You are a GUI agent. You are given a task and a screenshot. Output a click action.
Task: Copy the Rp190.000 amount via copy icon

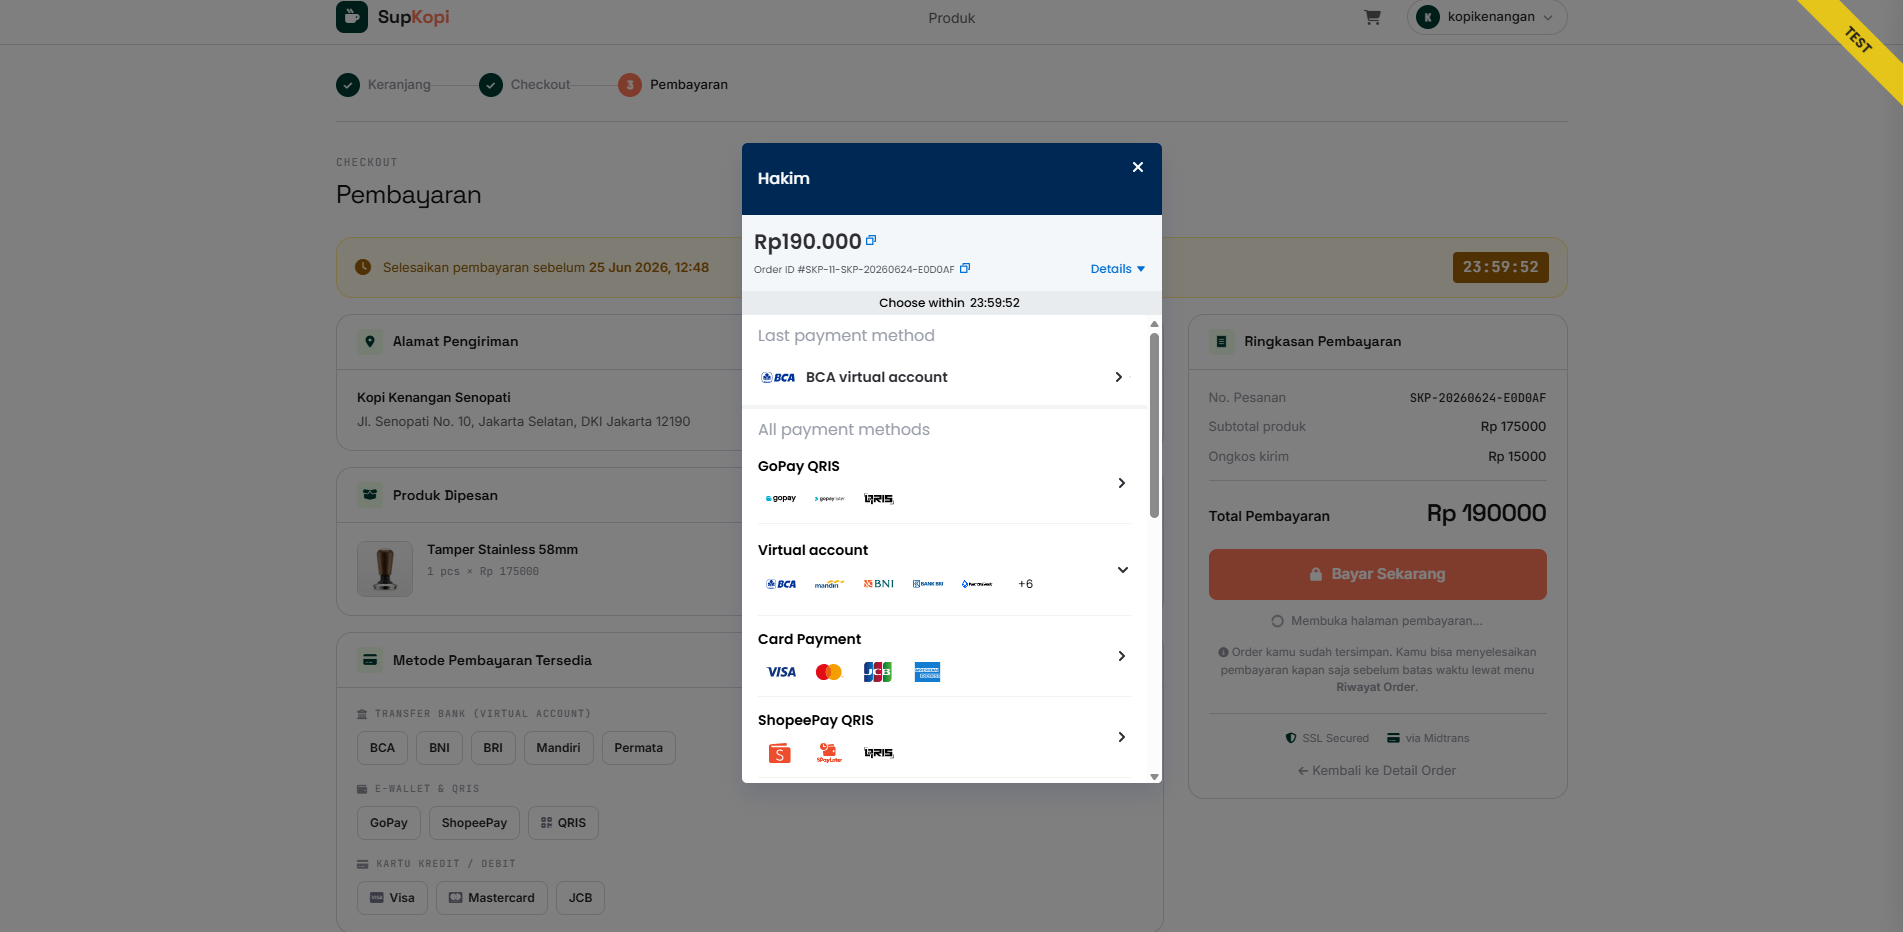coord(871,240)
